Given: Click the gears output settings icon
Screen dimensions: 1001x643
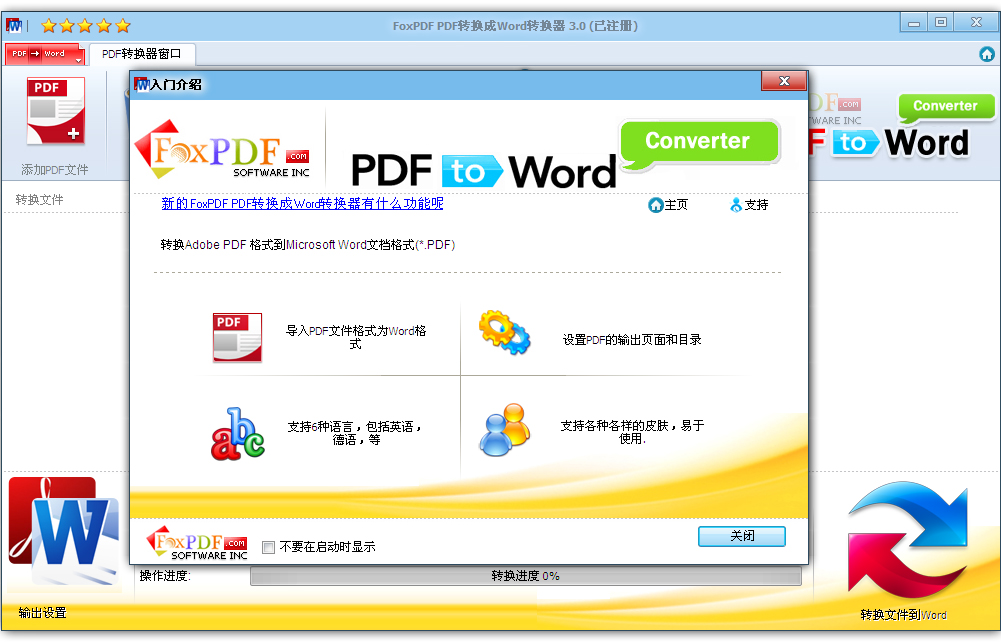Looking at the screenshot, I should pyautogui.click(x=504, y=332).
